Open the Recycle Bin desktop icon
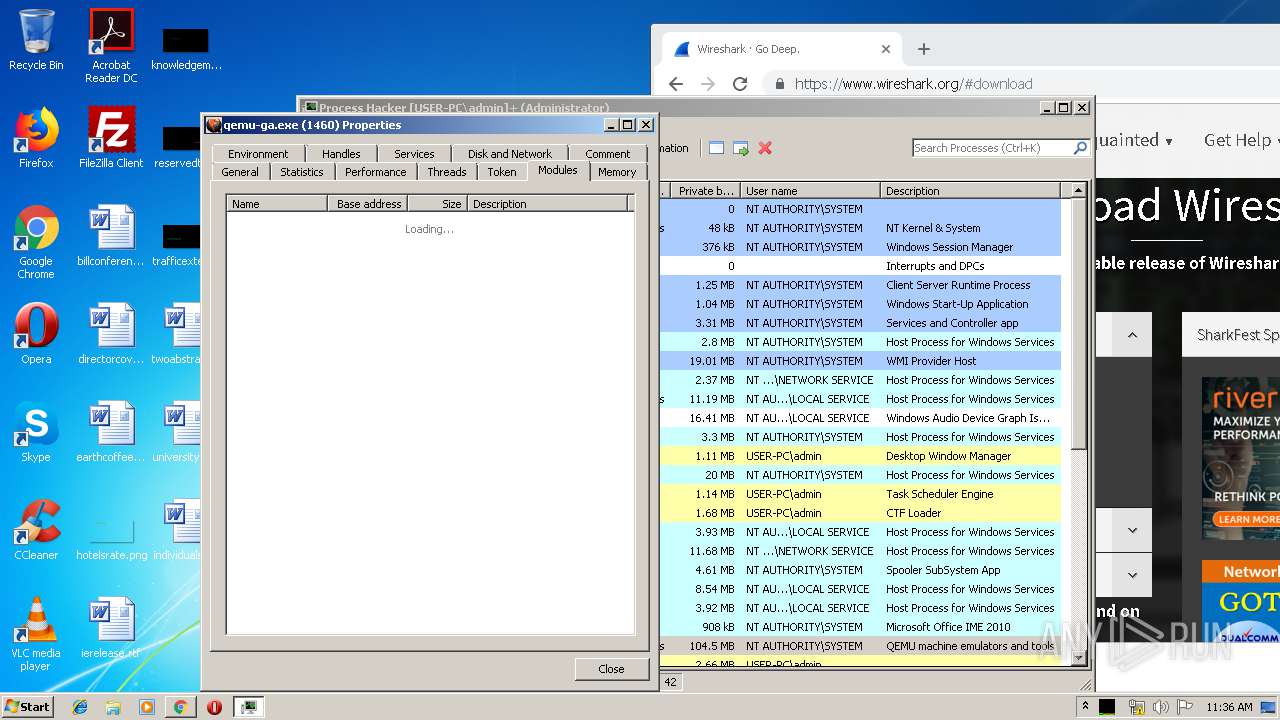 coord(36,40)
